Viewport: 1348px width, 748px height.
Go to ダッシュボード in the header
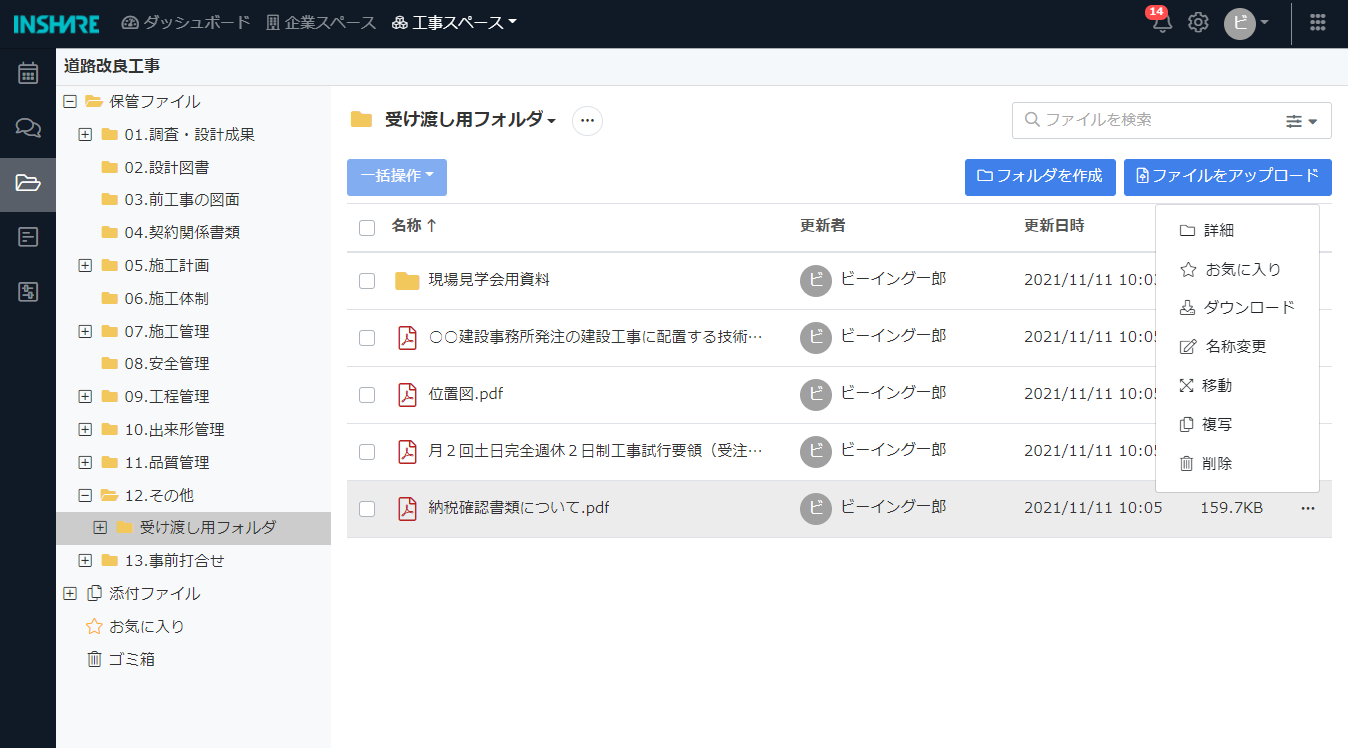[186, 22]
